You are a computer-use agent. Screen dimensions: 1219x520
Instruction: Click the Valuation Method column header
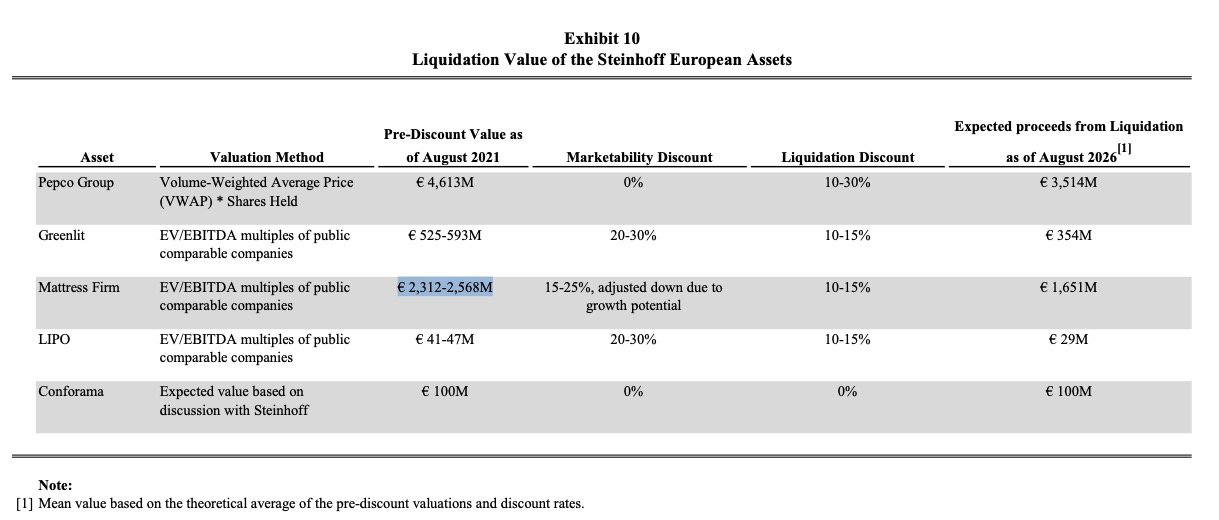coord(266,157)
